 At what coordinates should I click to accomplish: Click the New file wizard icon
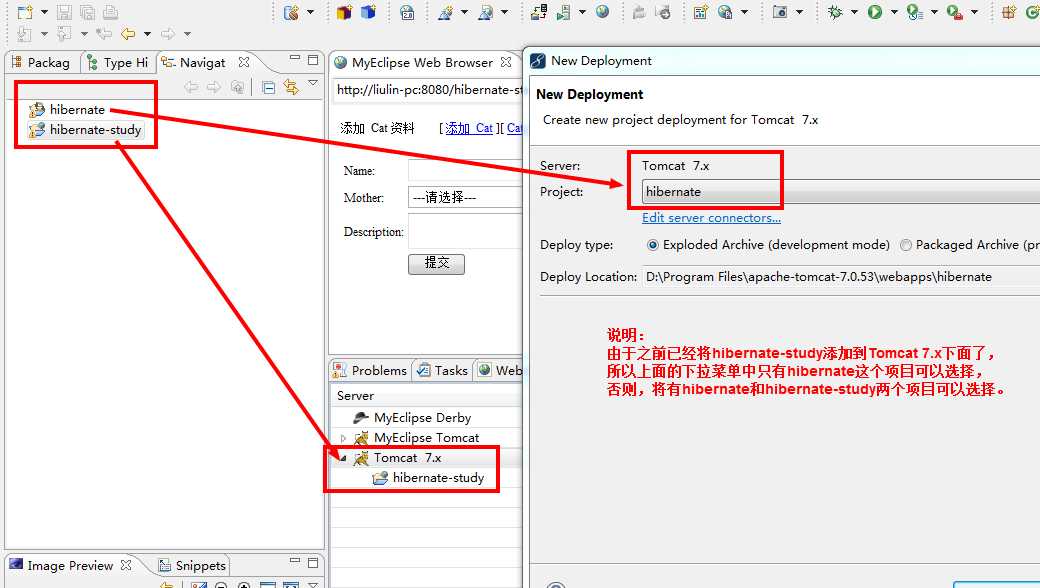click(25, 12)
